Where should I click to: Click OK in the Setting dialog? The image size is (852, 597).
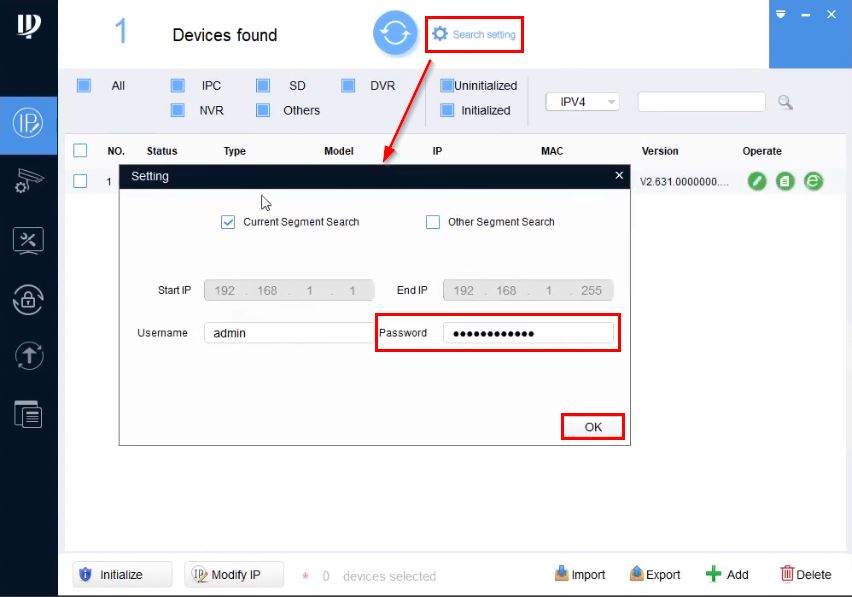pos(593,427)
